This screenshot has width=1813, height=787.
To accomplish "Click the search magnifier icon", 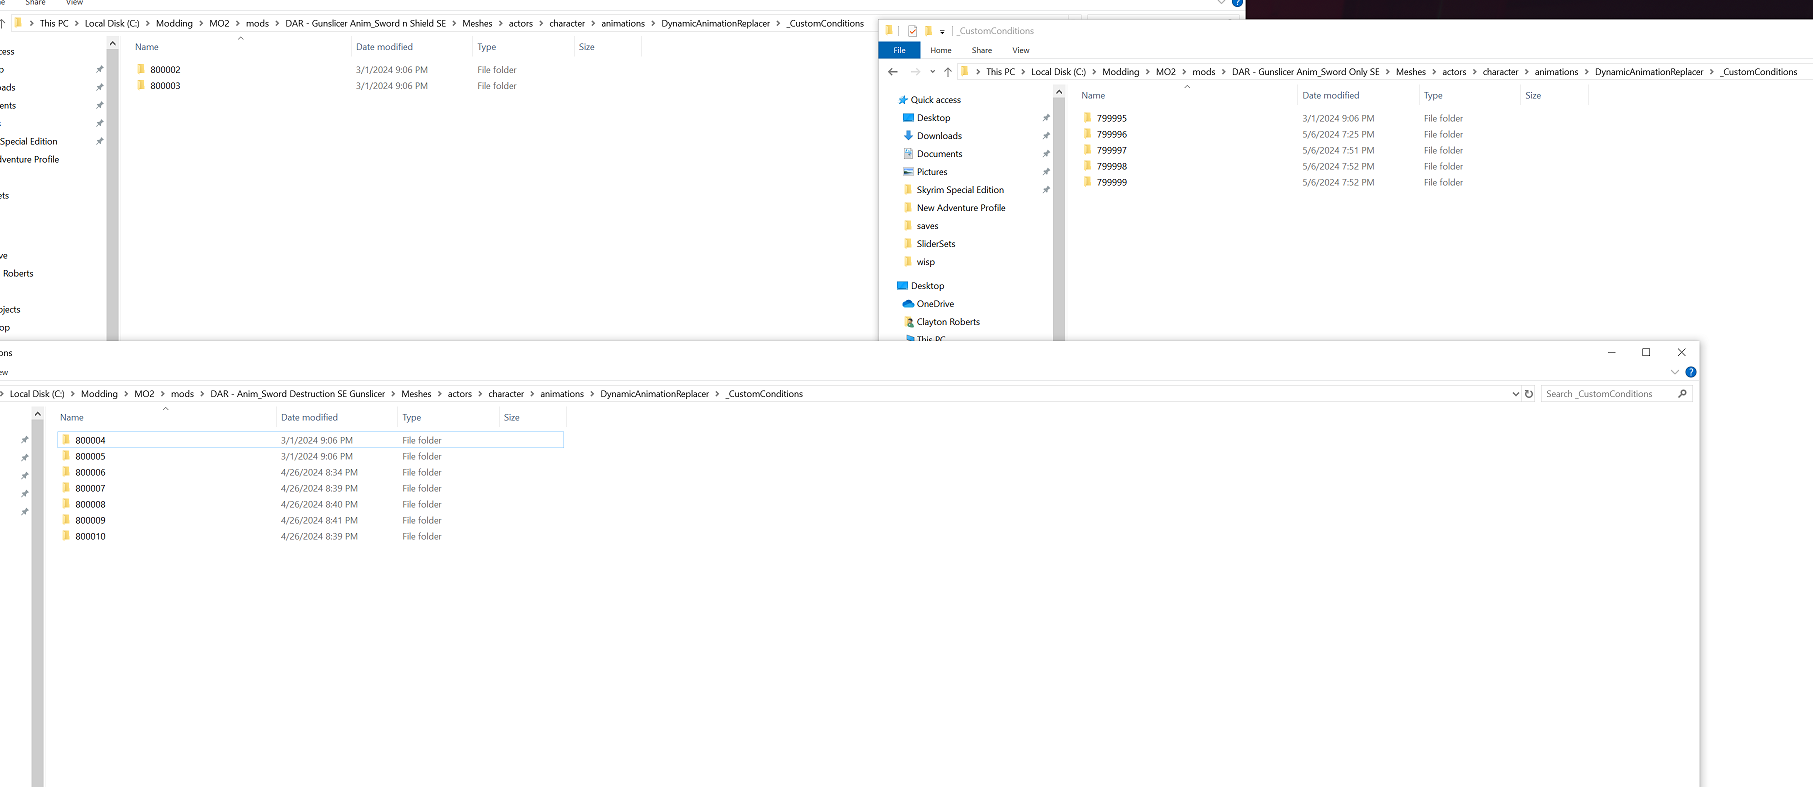I will click(1682, 394).
